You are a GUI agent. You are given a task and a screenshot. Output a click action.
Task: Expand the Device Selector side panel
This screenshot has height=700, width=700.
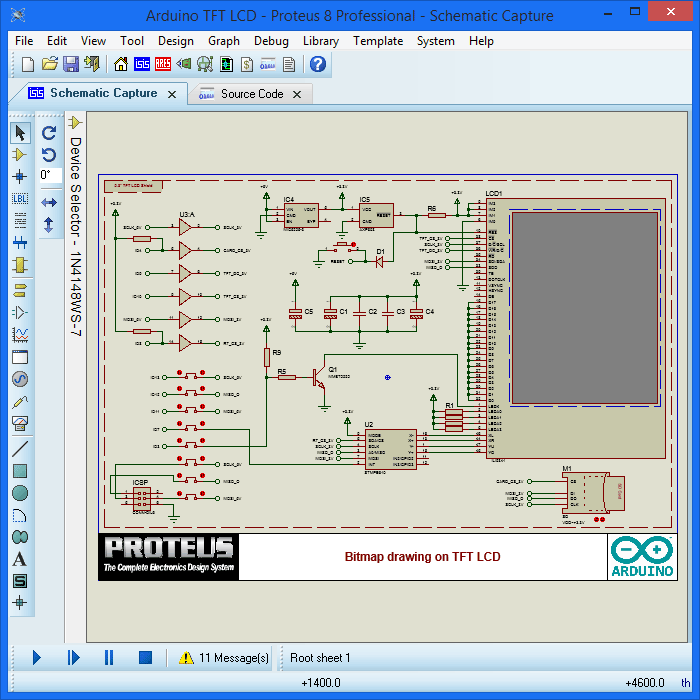(75, 122)
